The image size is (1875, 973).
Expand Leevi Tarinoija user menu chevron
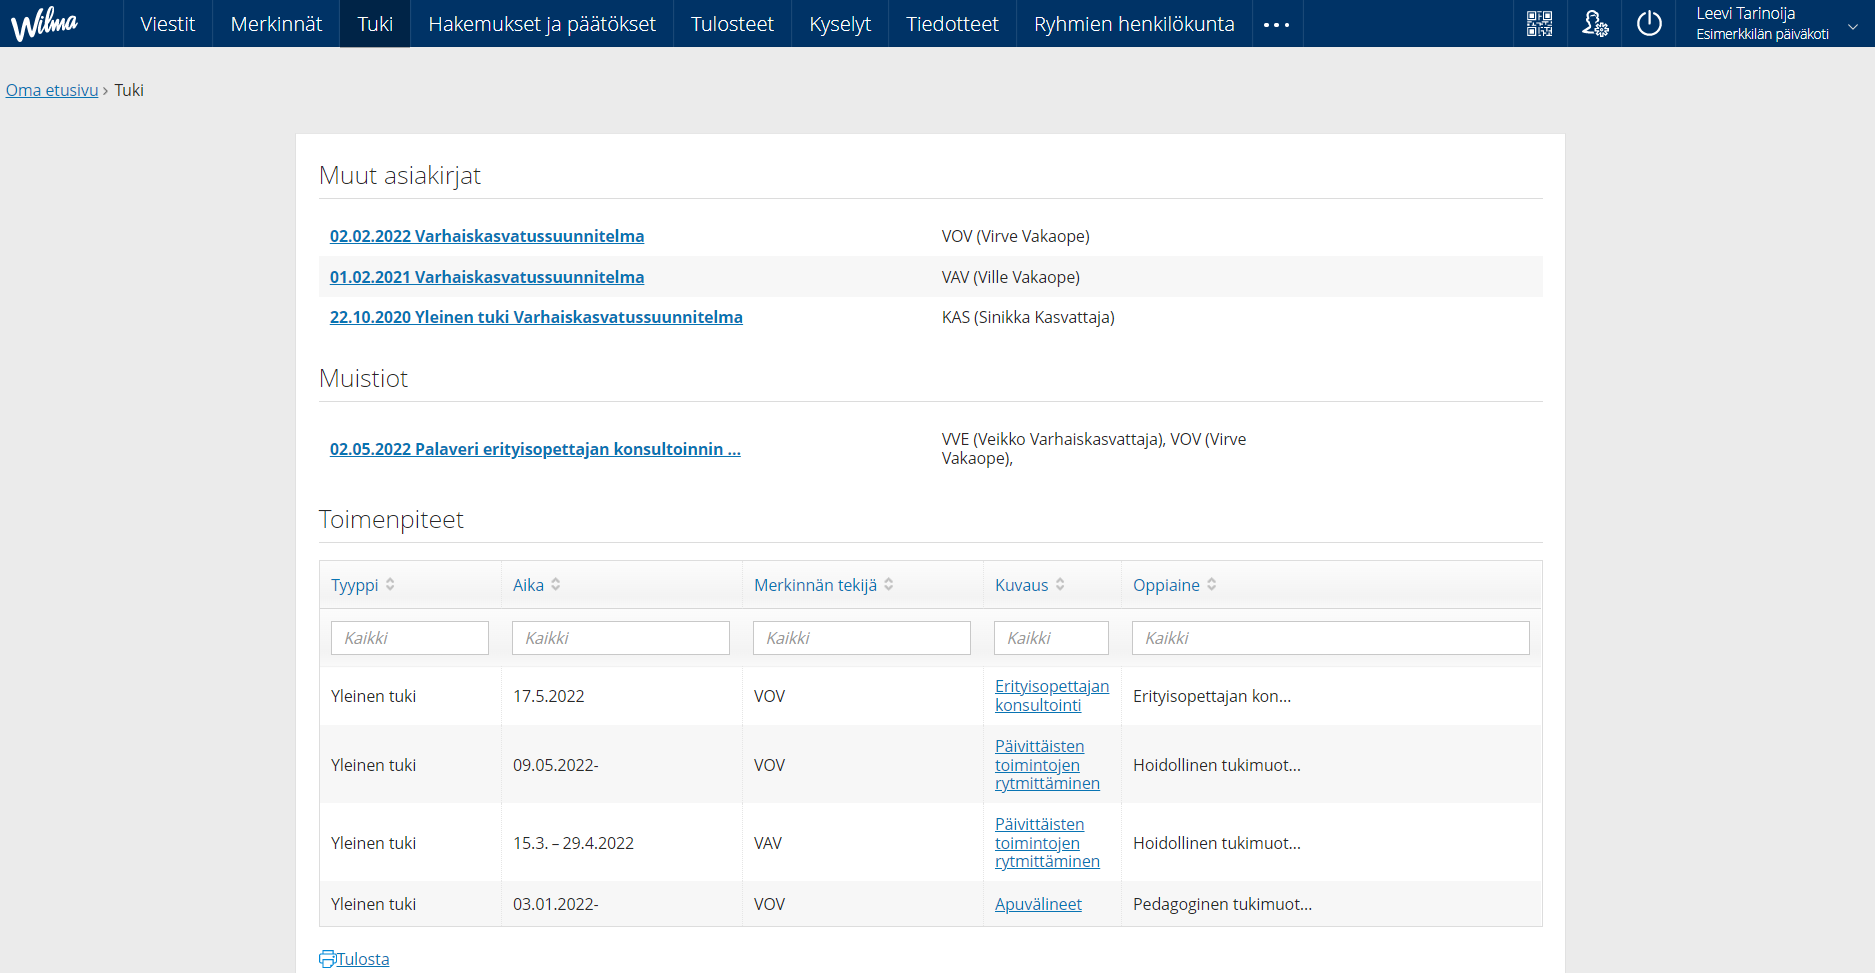tap(1853, 27)
